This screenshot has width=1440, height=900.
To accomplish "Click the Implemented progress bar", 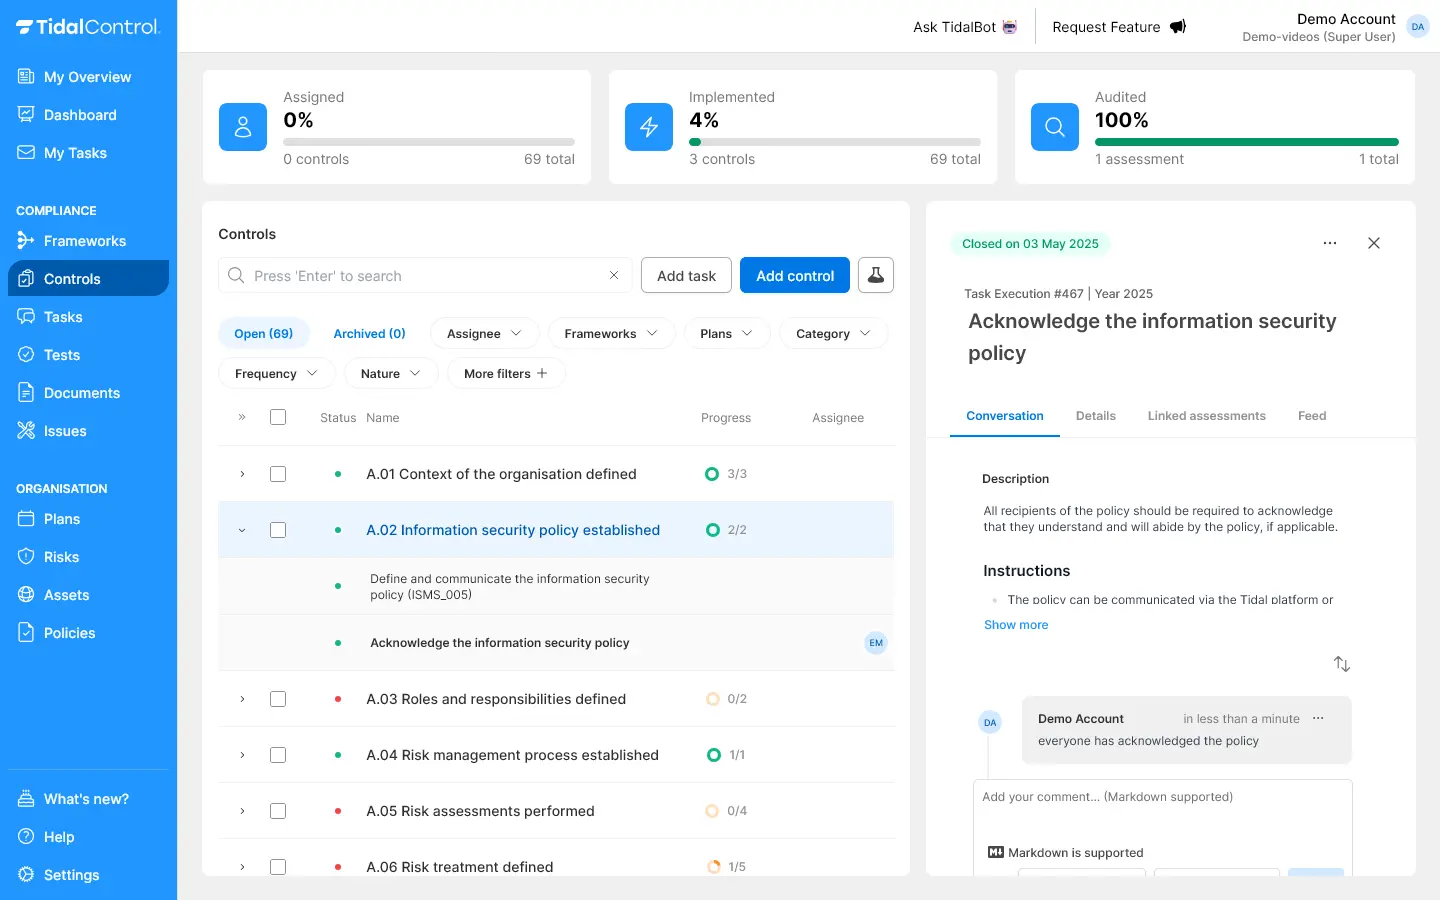I will point(834,142).
